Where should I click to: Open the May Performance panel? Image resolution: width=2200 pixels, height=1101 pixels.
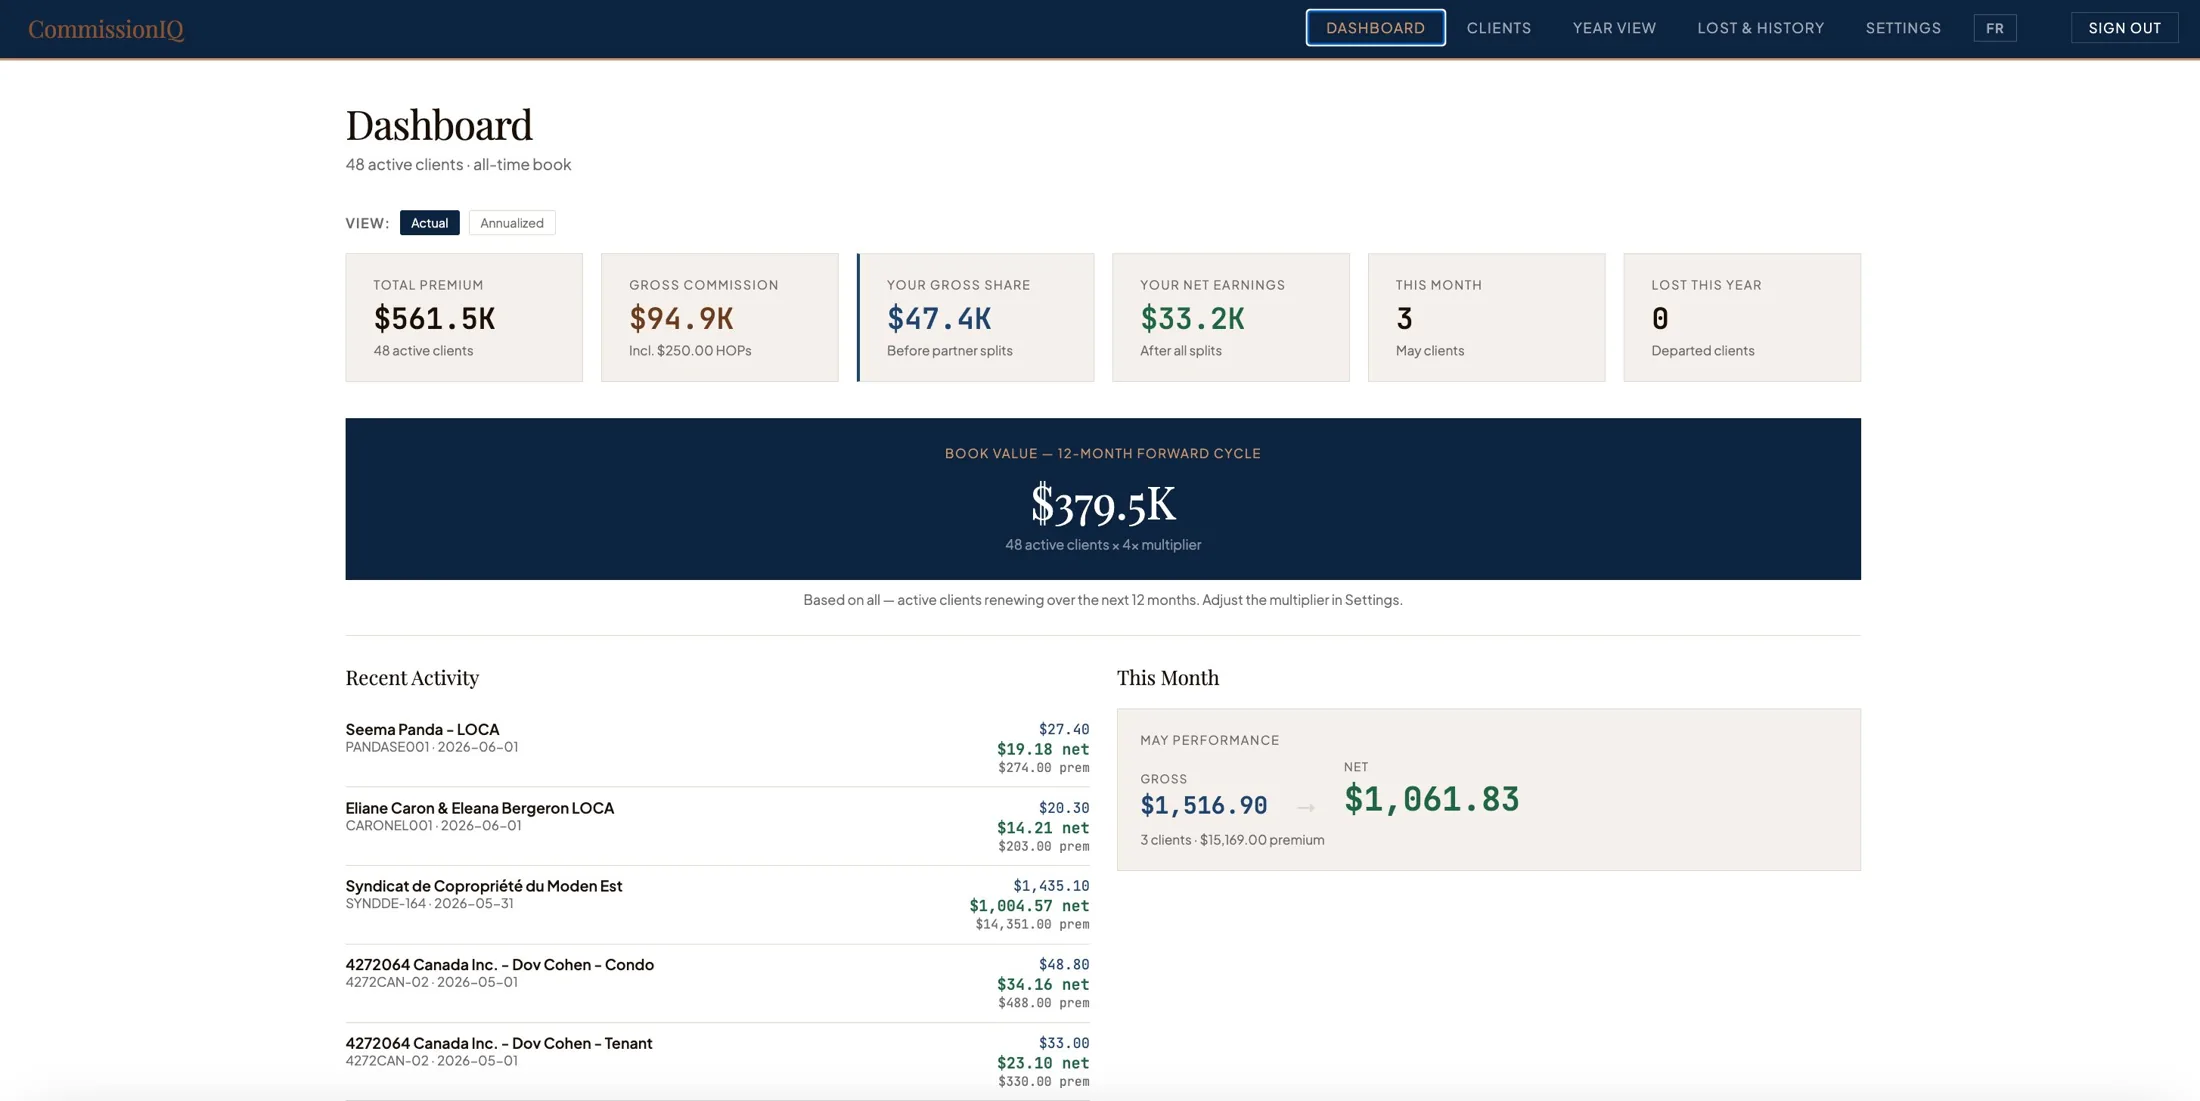coord(1488,790)
